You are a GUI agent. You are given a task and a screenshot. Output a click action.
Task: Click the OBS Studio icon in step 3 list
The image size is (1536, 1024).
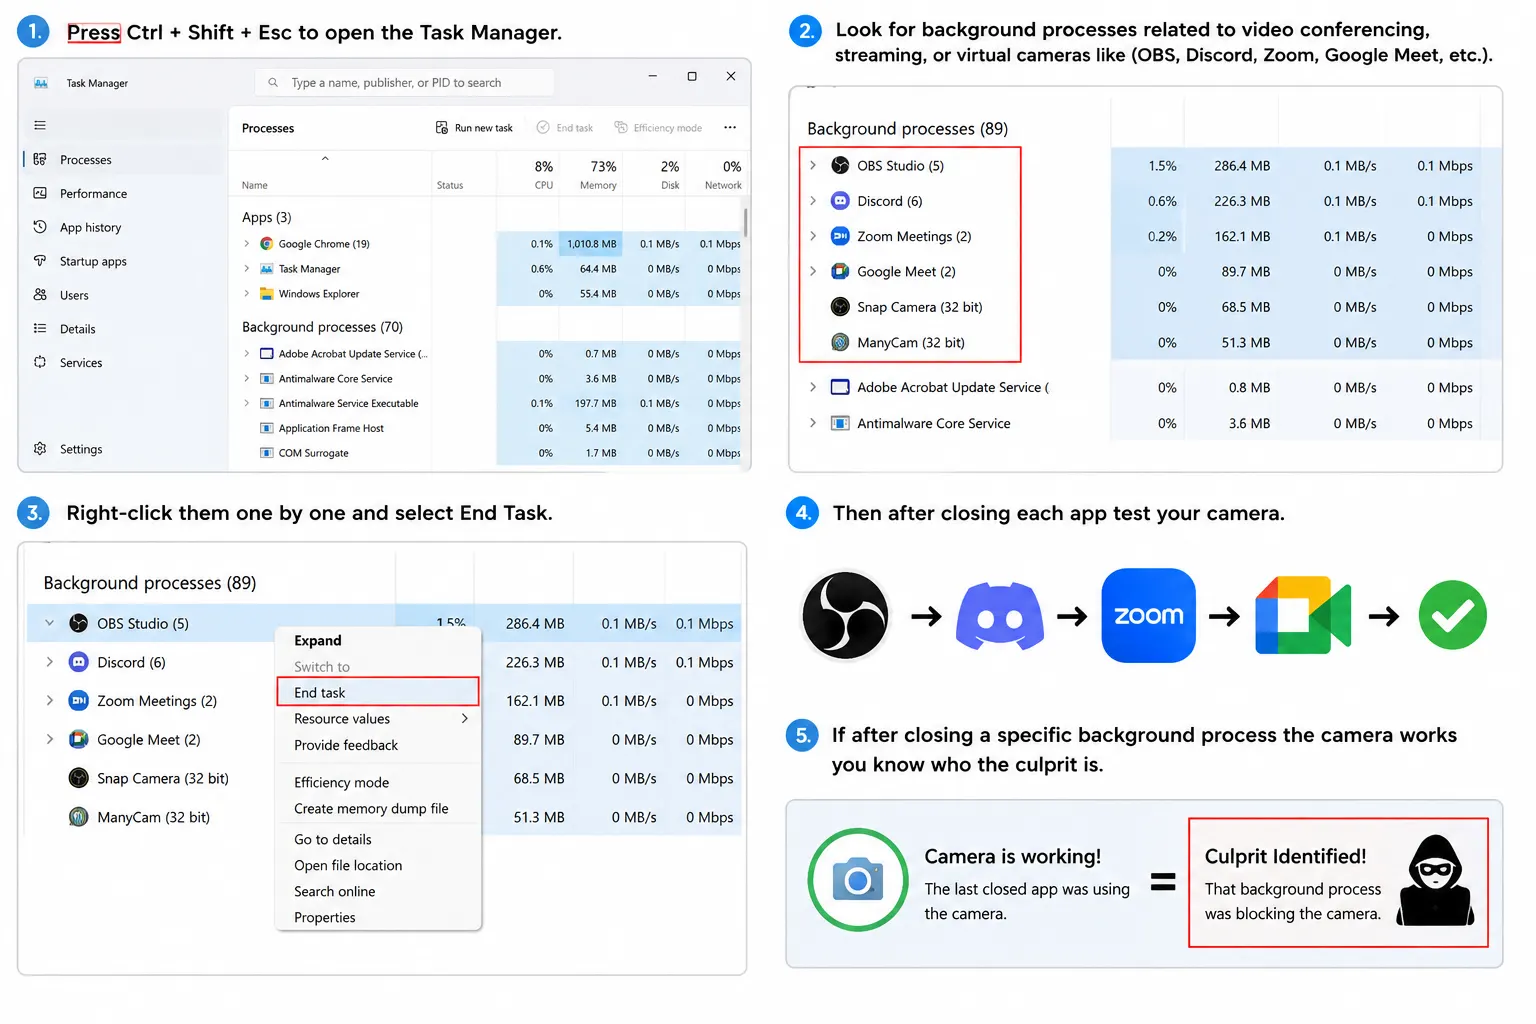[79, 623]
